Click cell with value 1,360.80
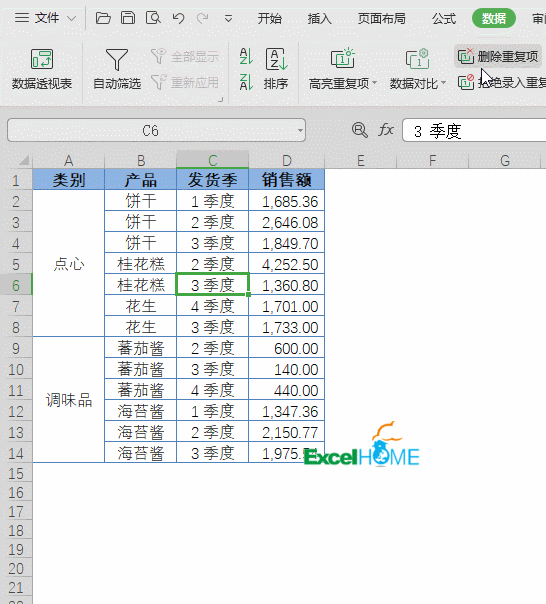 click(x=287, y=285)
